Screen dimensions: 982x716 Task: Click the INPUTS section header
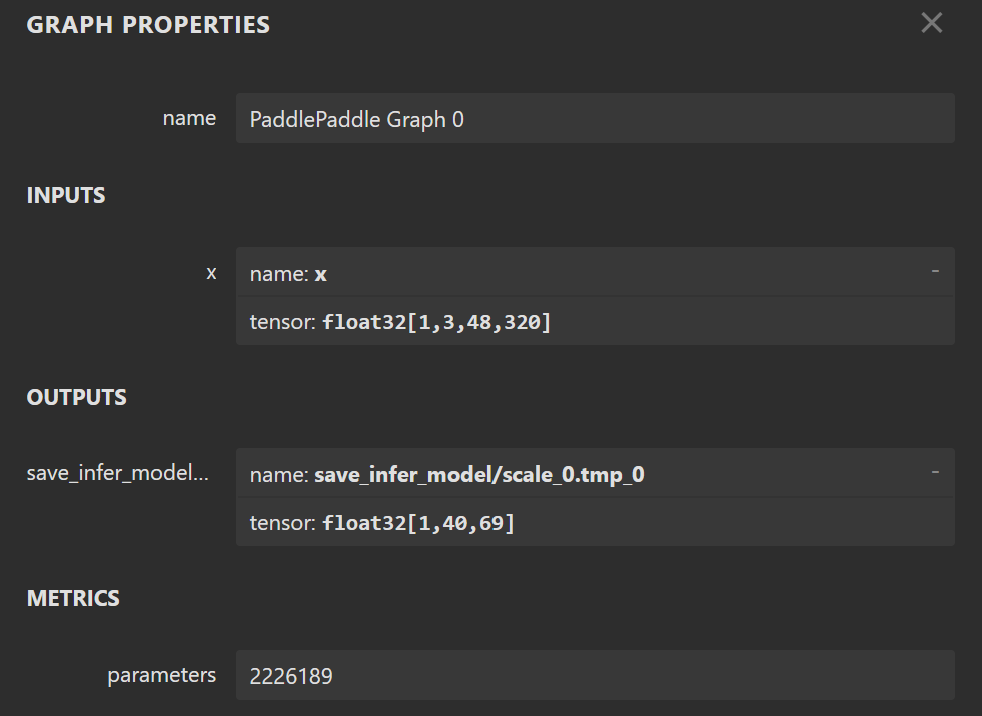pyautogui.click(x=66, y=195)
